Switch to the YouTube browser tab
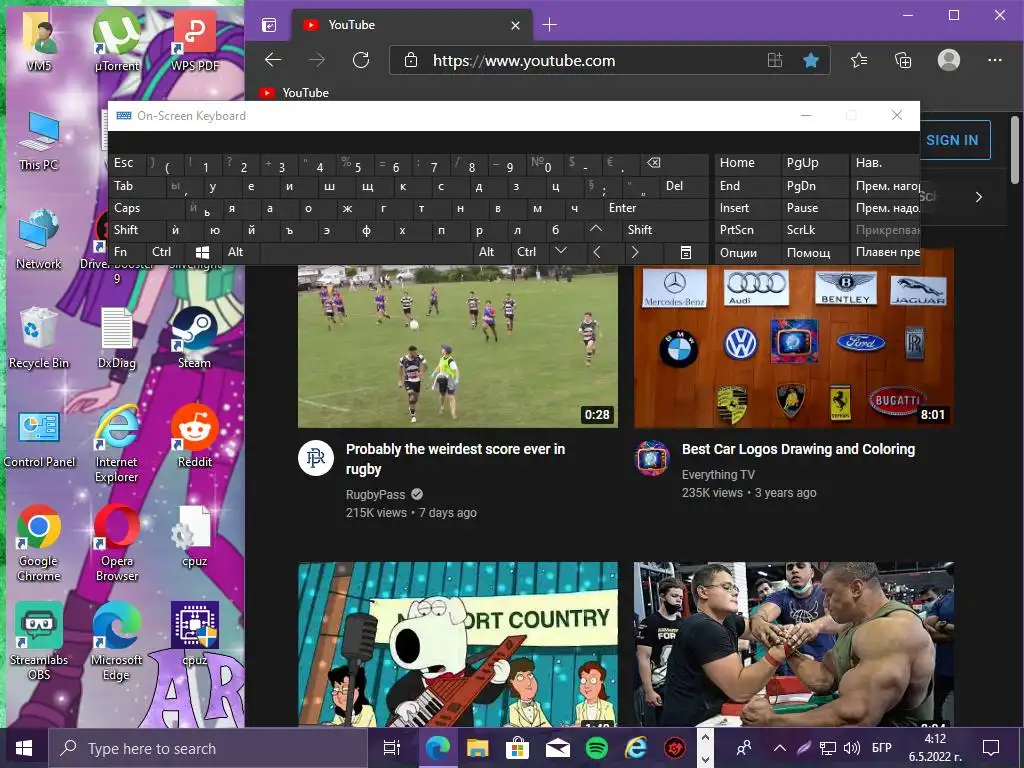Screen dimensions: 1024x768 [410, 25]
